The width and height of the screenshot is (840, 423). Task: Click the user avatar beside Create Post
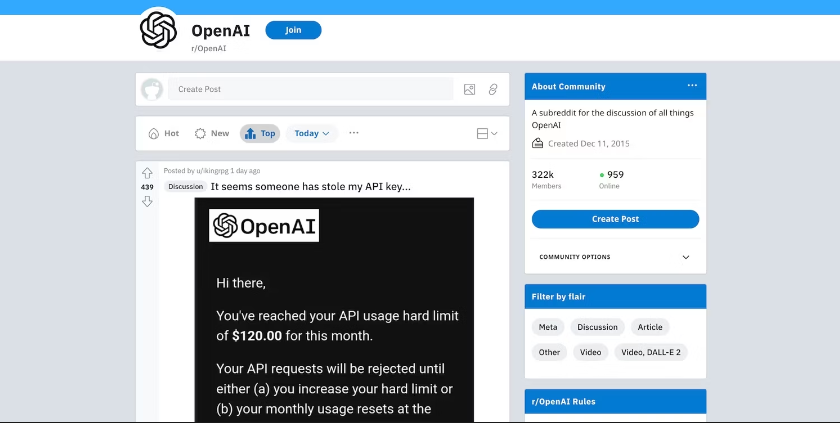152,89
